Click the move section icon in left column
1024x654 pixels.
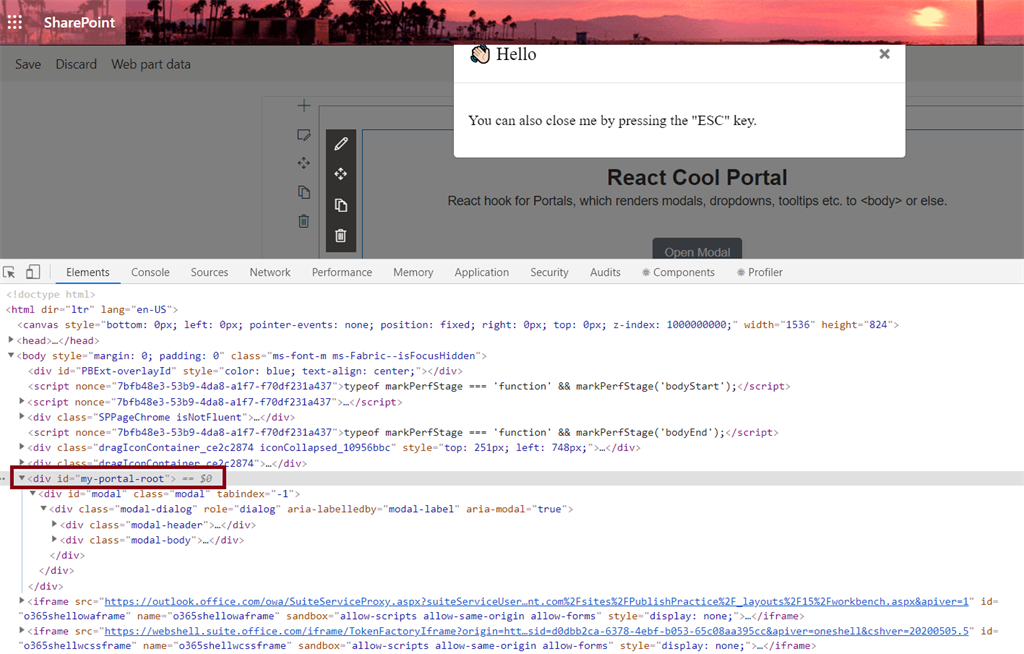(304, 163)
